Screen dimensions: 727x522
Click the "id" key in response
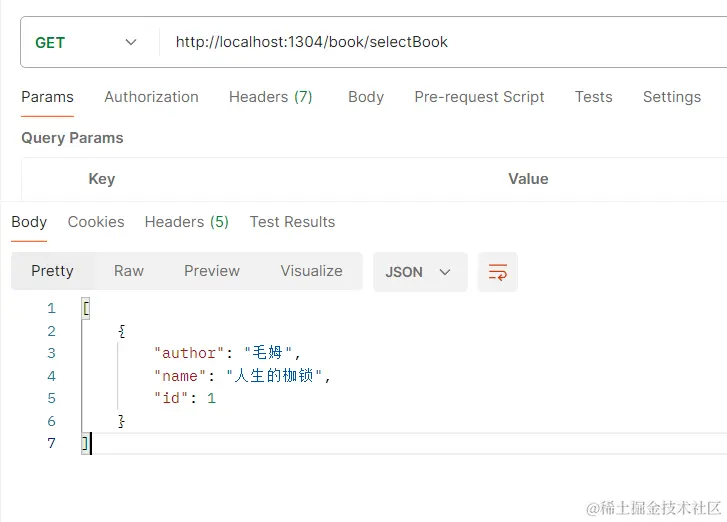tap(171, 398)
